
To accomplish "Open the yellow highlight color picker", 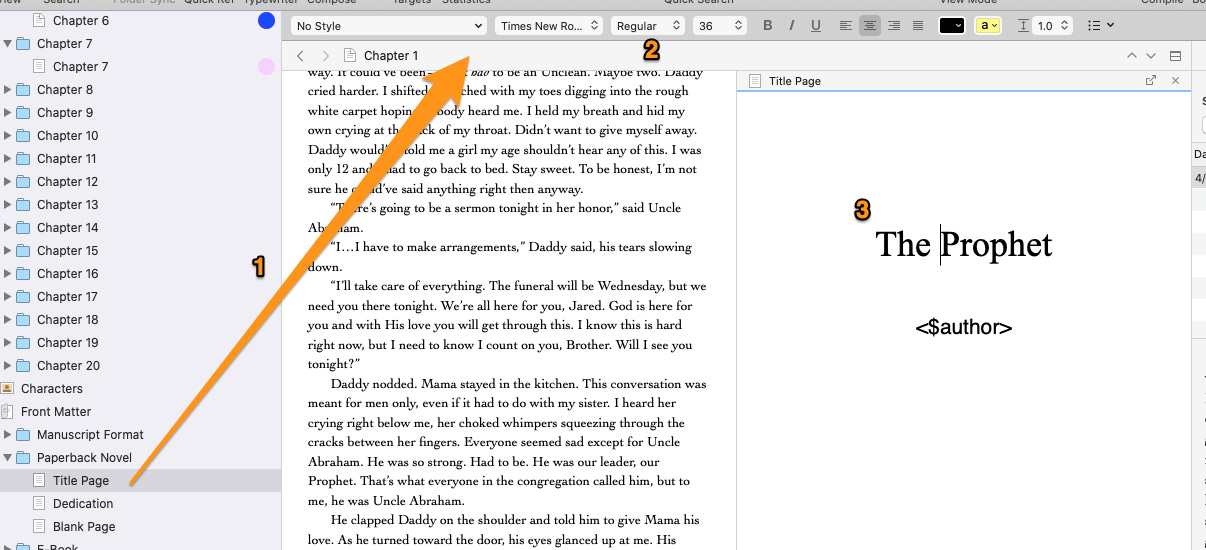I will pyautogui.click(x=988, y=26).
